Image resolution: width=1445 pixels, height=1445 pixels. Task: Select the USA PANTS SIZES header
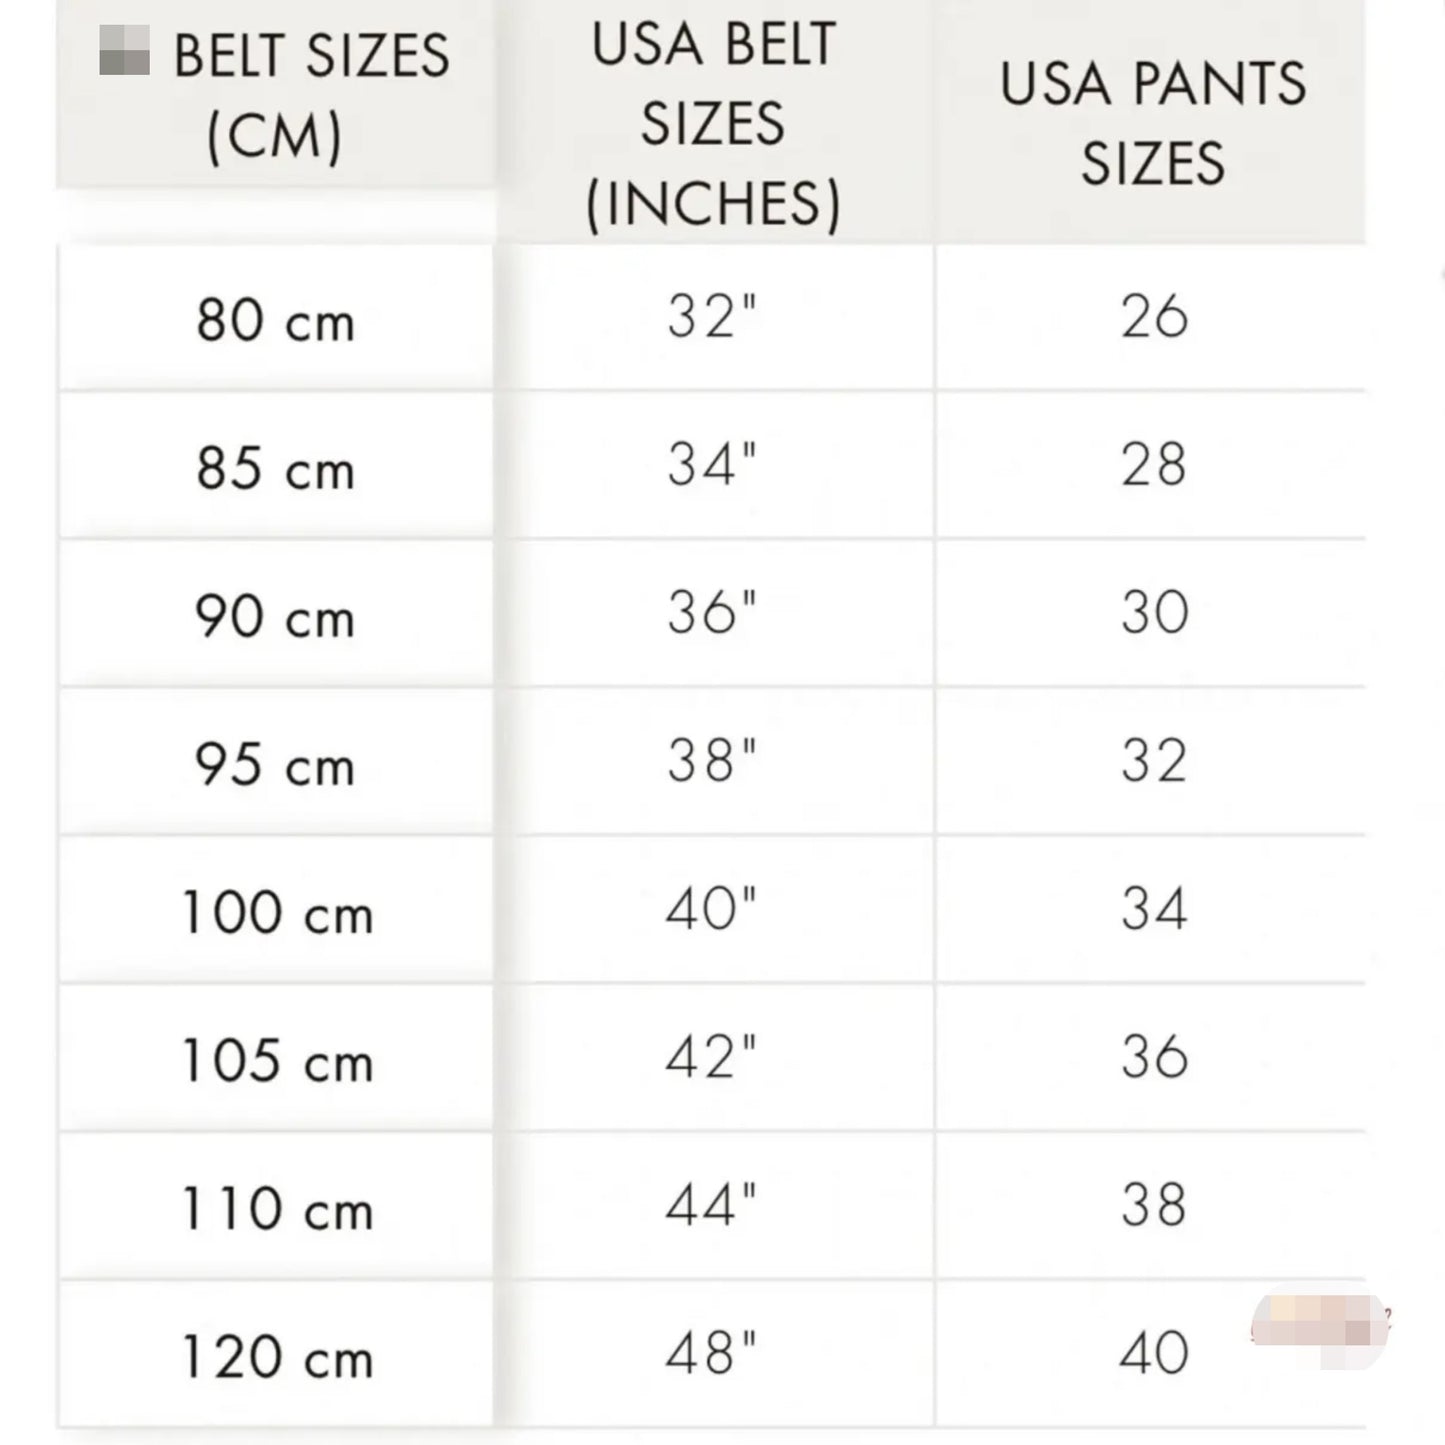[1151, 121]
